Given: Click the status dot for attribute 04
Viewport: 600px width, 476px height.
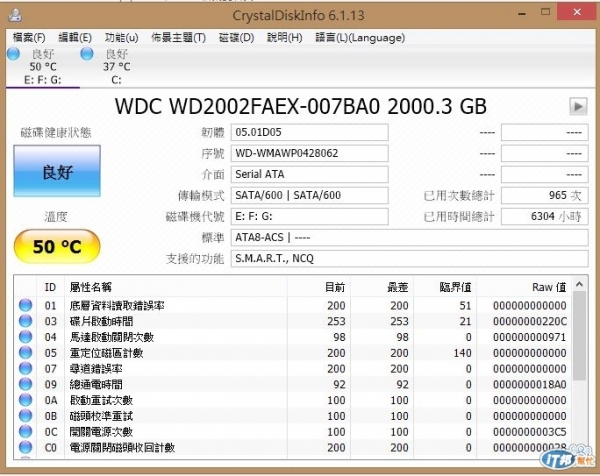Looking at the screenshot, I should (x=26, y=337).
